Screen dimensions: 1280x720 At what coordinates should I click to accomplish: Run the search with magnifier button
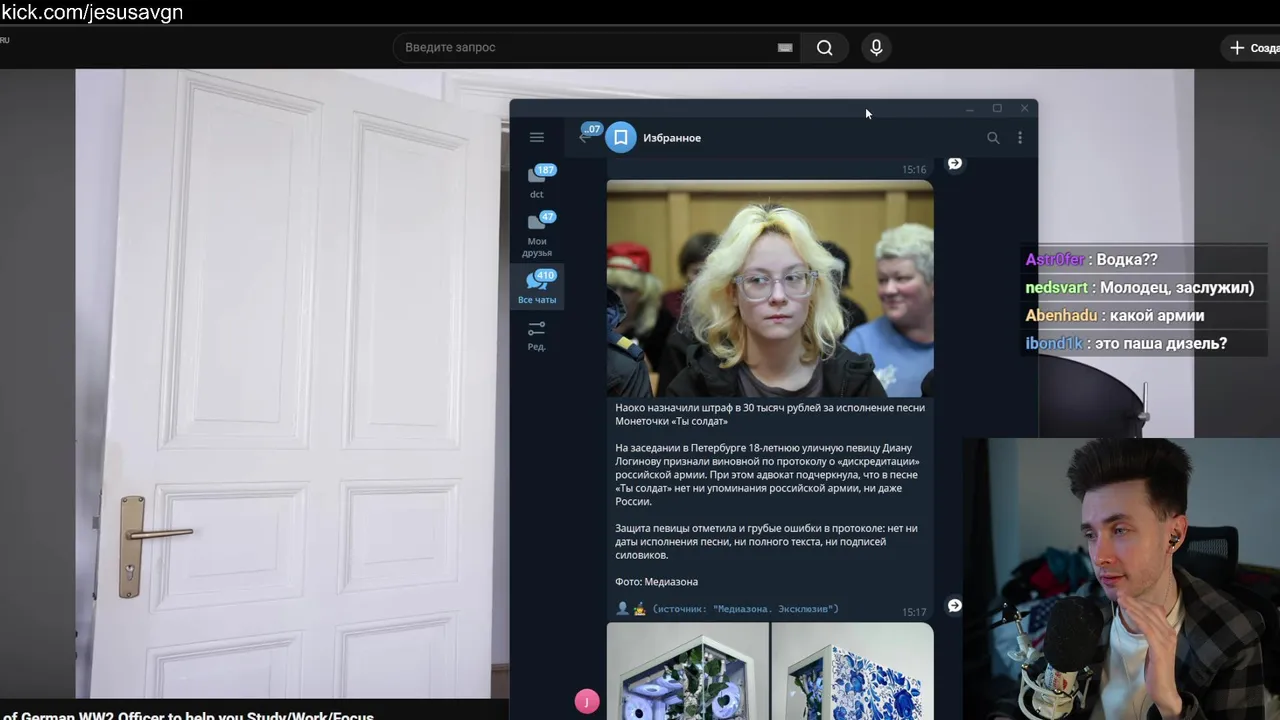click(824, 47)
